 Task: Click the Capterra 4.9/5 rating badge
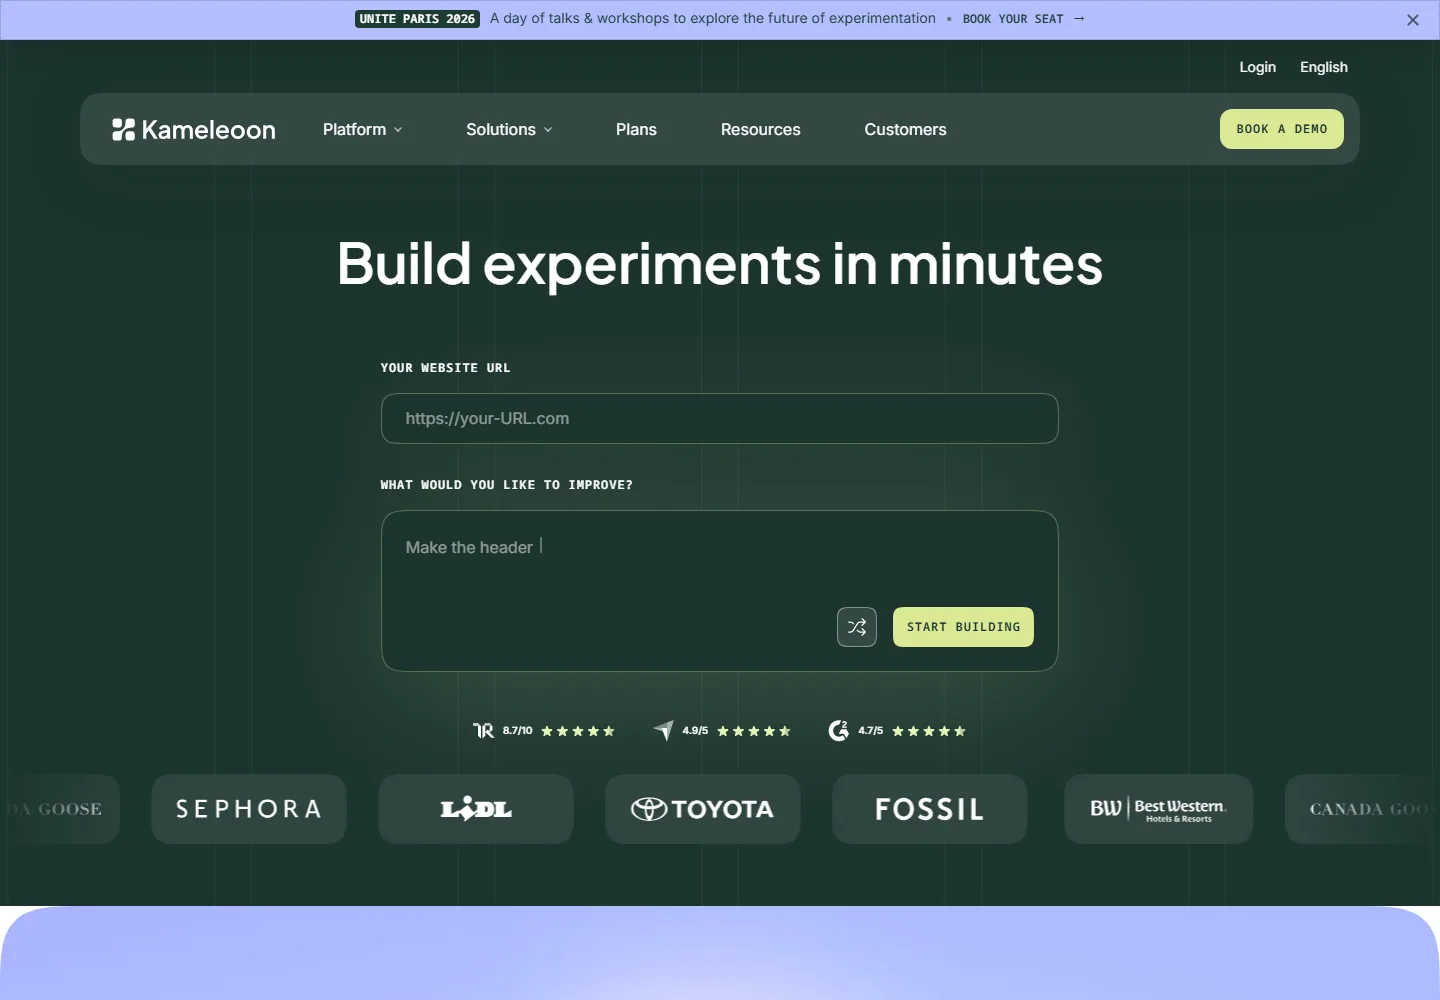722,731
